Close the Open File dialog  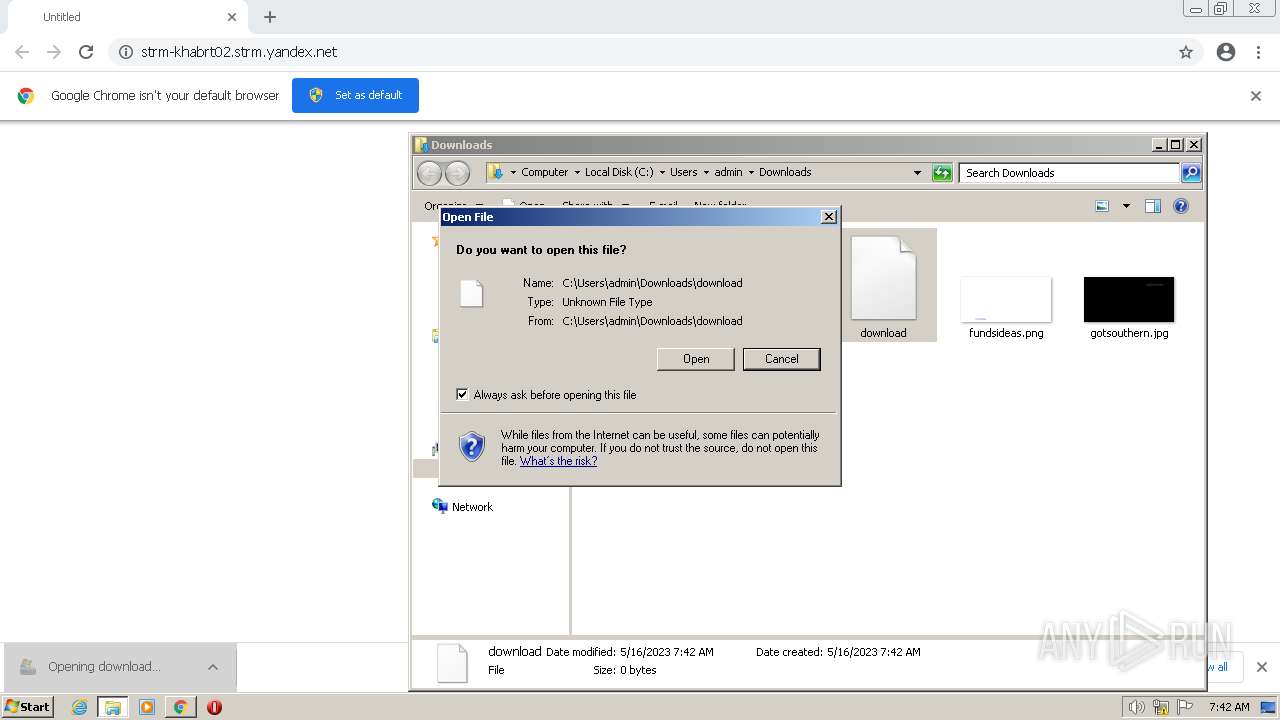pos(828,217)
